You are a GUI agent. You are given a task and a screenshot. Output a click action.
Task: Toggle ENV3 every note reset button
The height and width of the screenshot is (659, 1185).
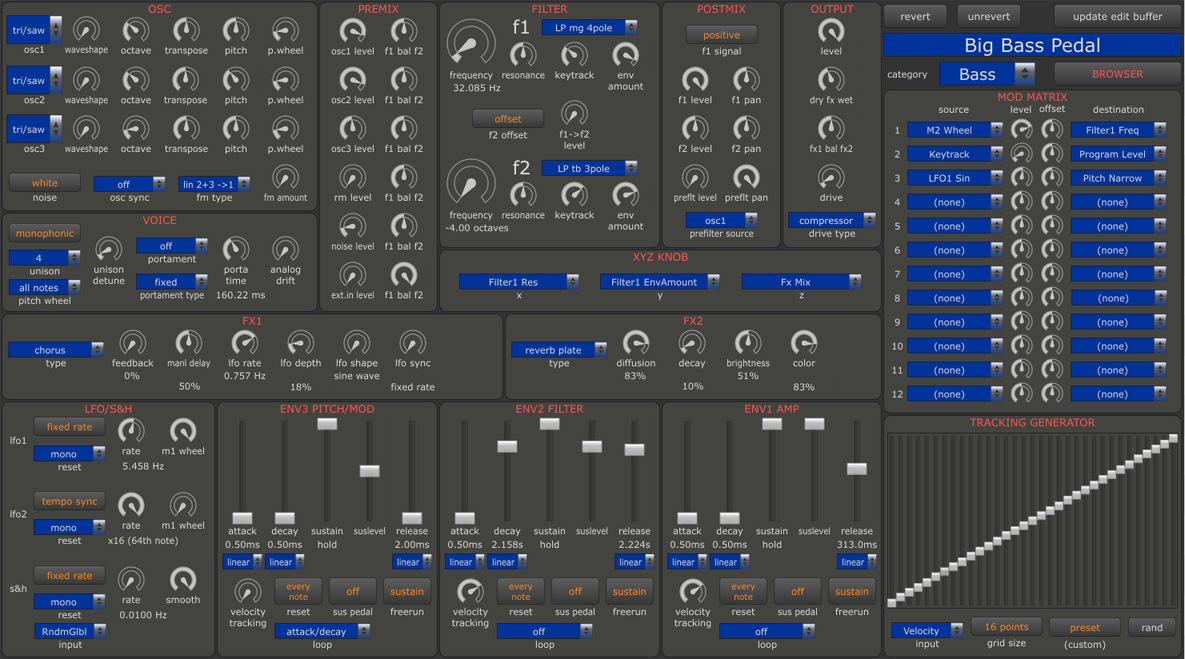click(299, 591)
